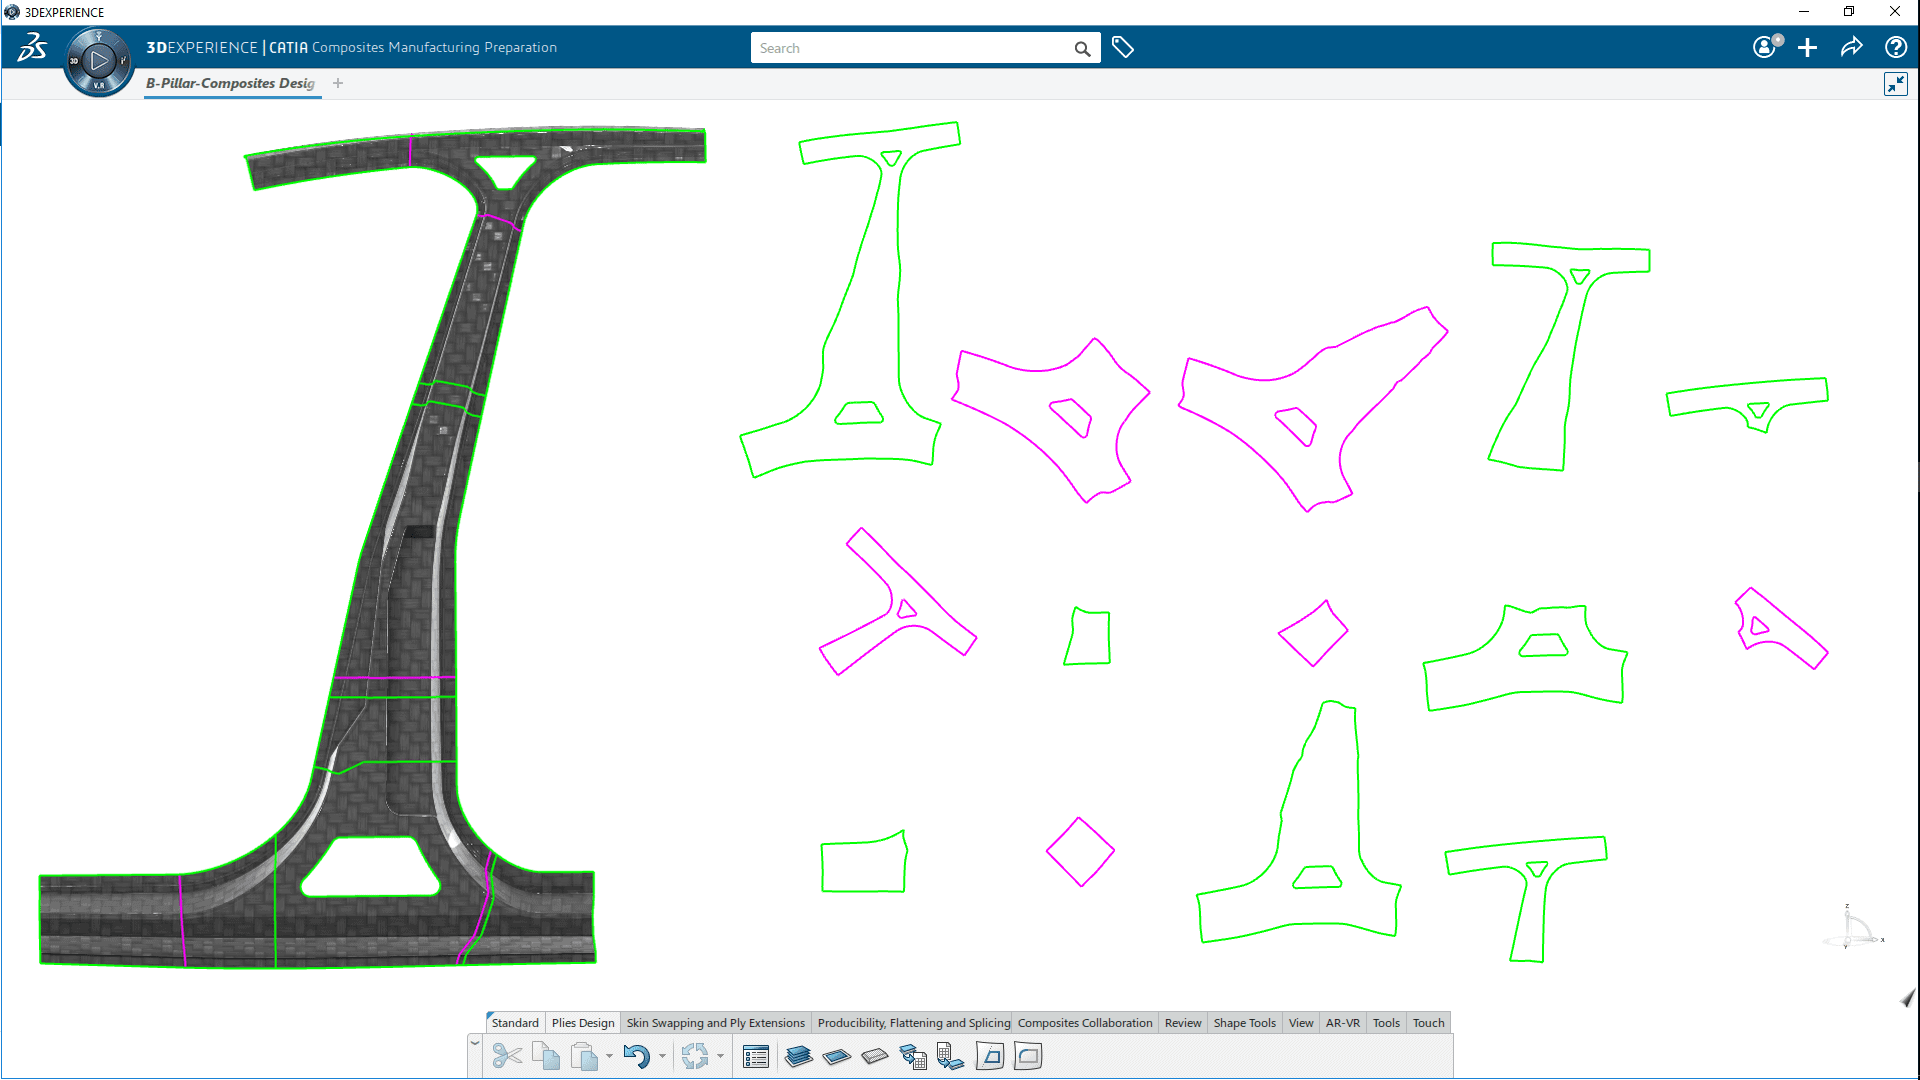Open the Producibility Flattening and Splicing tab
The image size is (1920, 1080).
pos(913,1022)
